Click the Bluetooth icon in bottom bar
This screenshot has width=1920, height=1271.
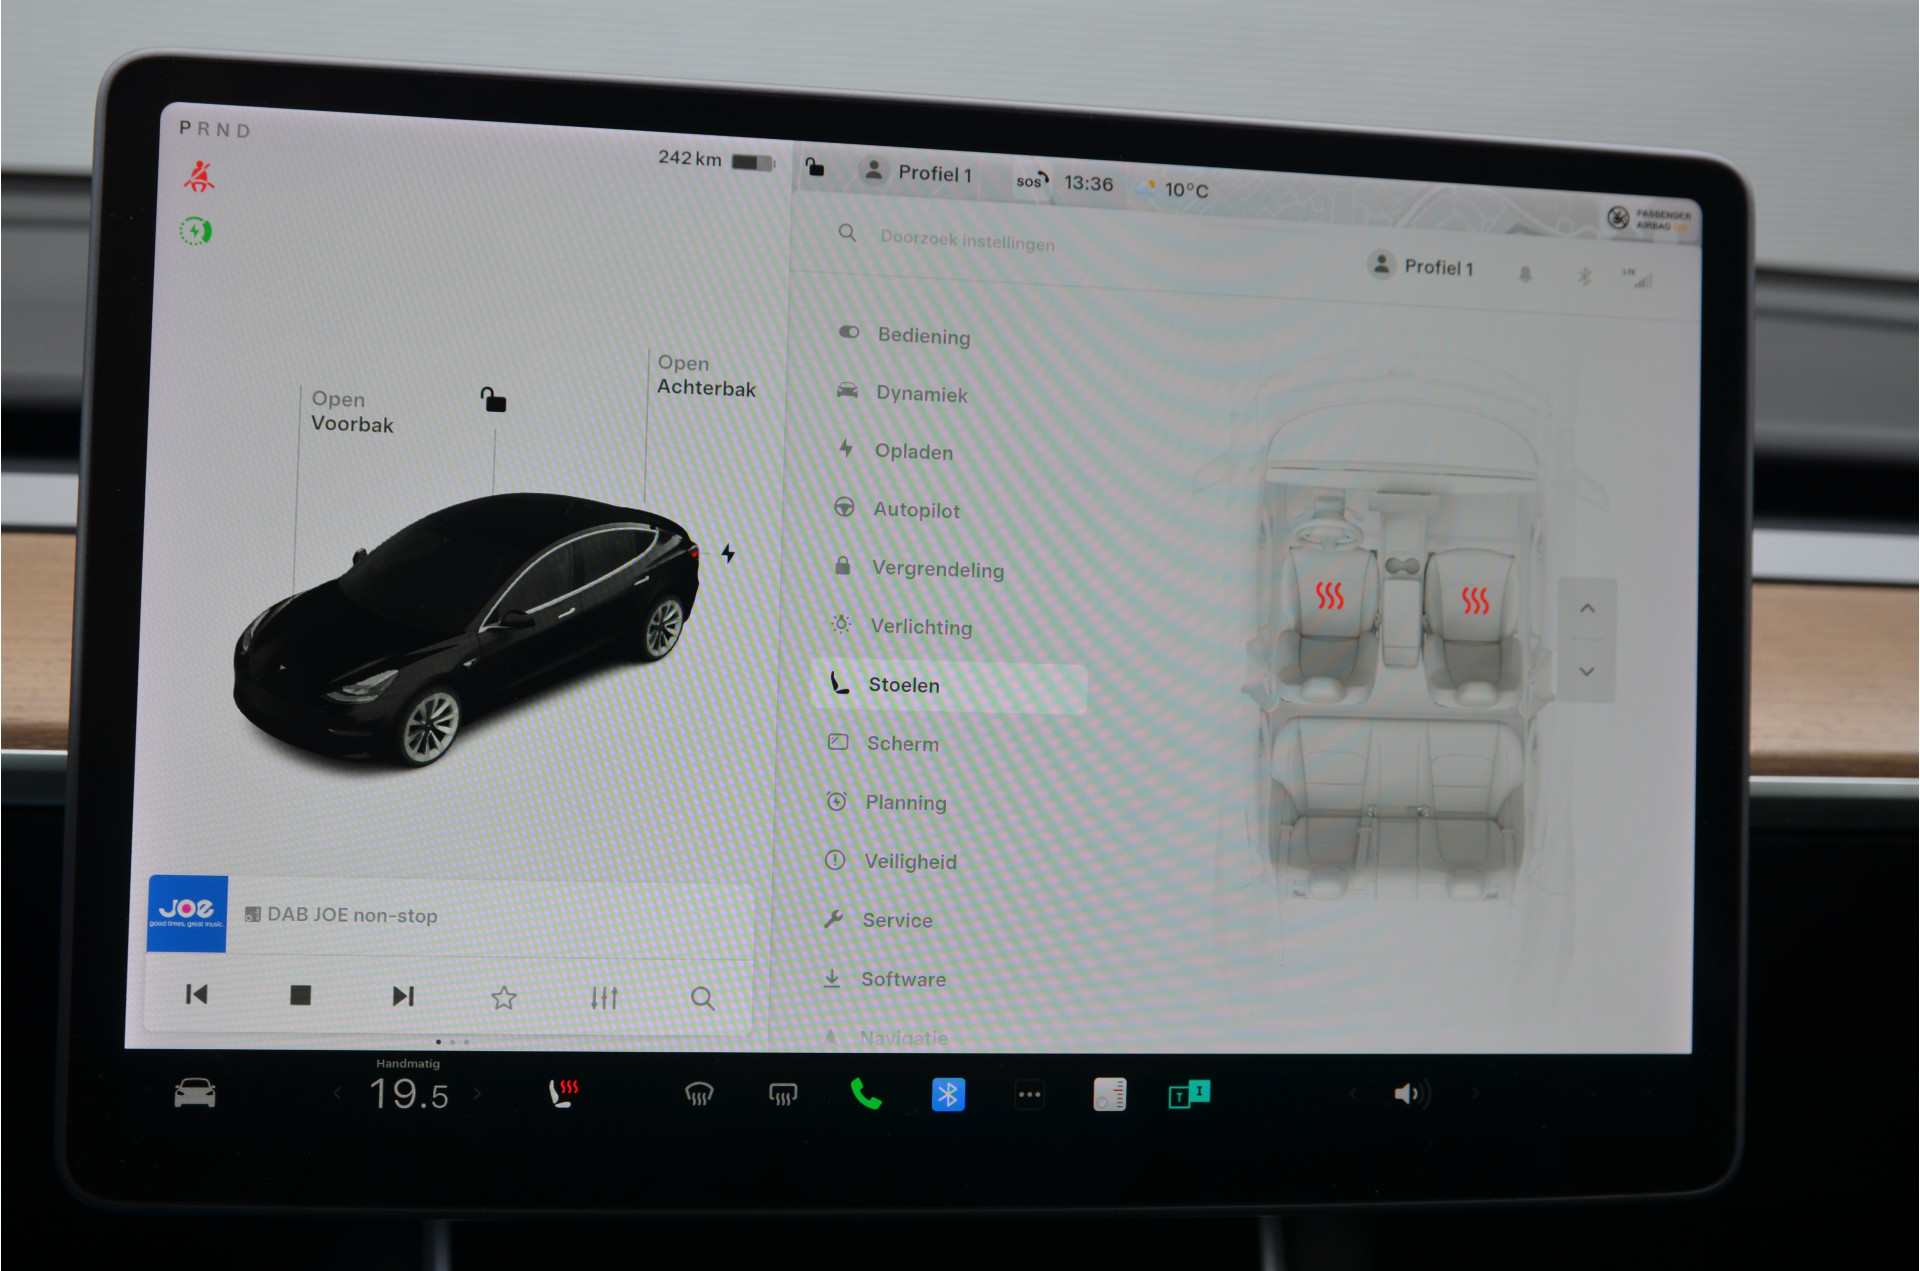coord(948,1094)
